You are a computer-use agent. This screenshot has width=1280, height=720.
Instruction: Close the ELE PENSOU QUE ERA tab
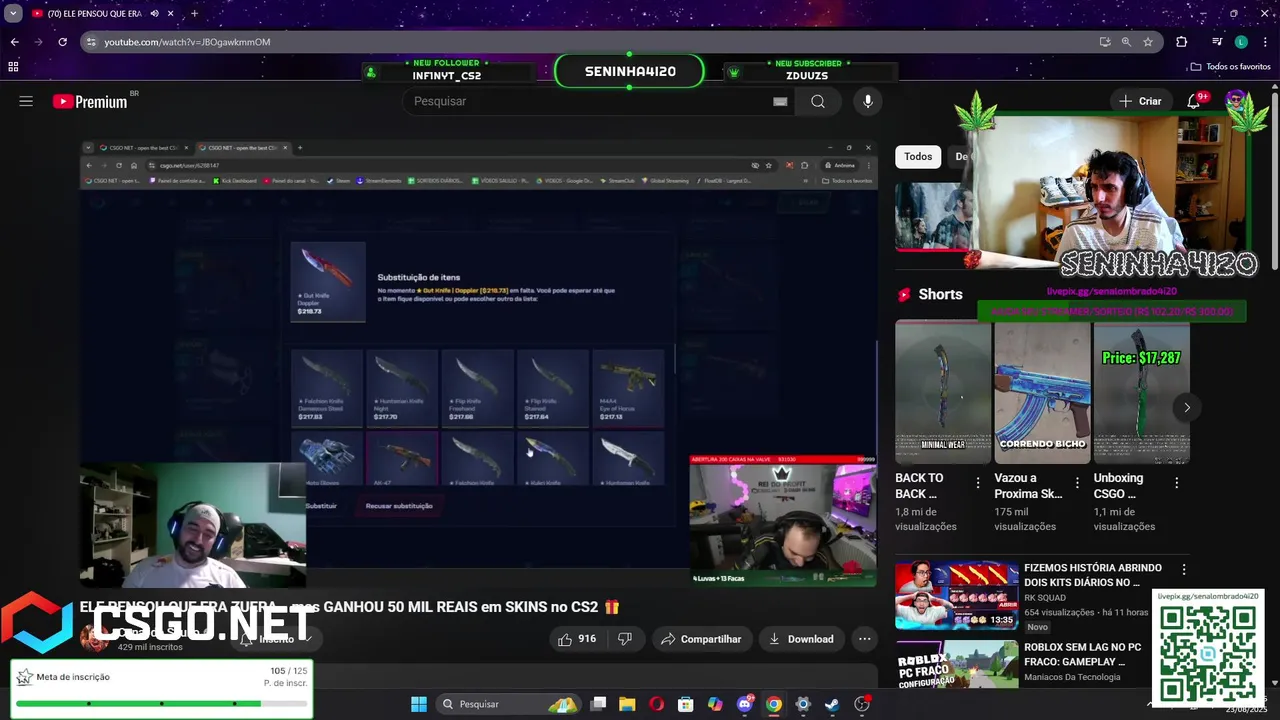pyautogui.click(x=172, y=14)
